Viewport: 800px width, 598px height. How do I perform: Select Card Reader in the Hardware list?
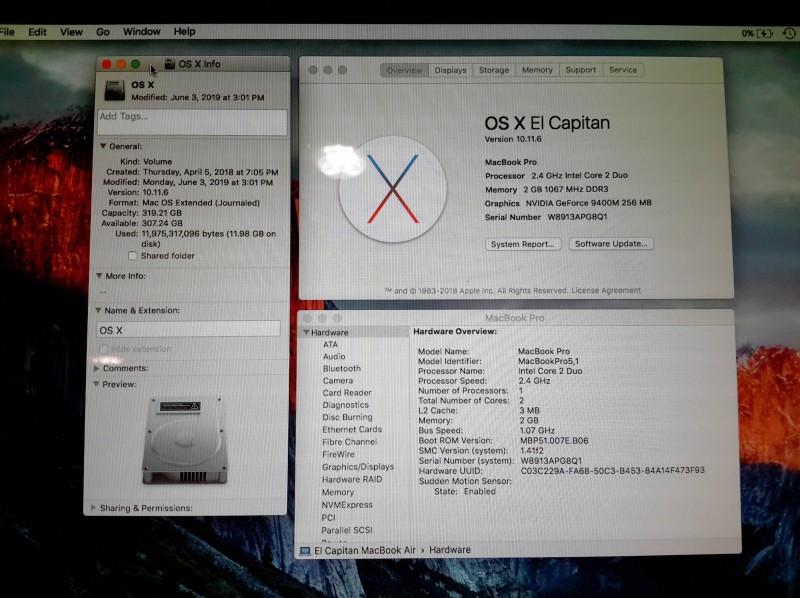pyautogui.click(x=346, y=392)
